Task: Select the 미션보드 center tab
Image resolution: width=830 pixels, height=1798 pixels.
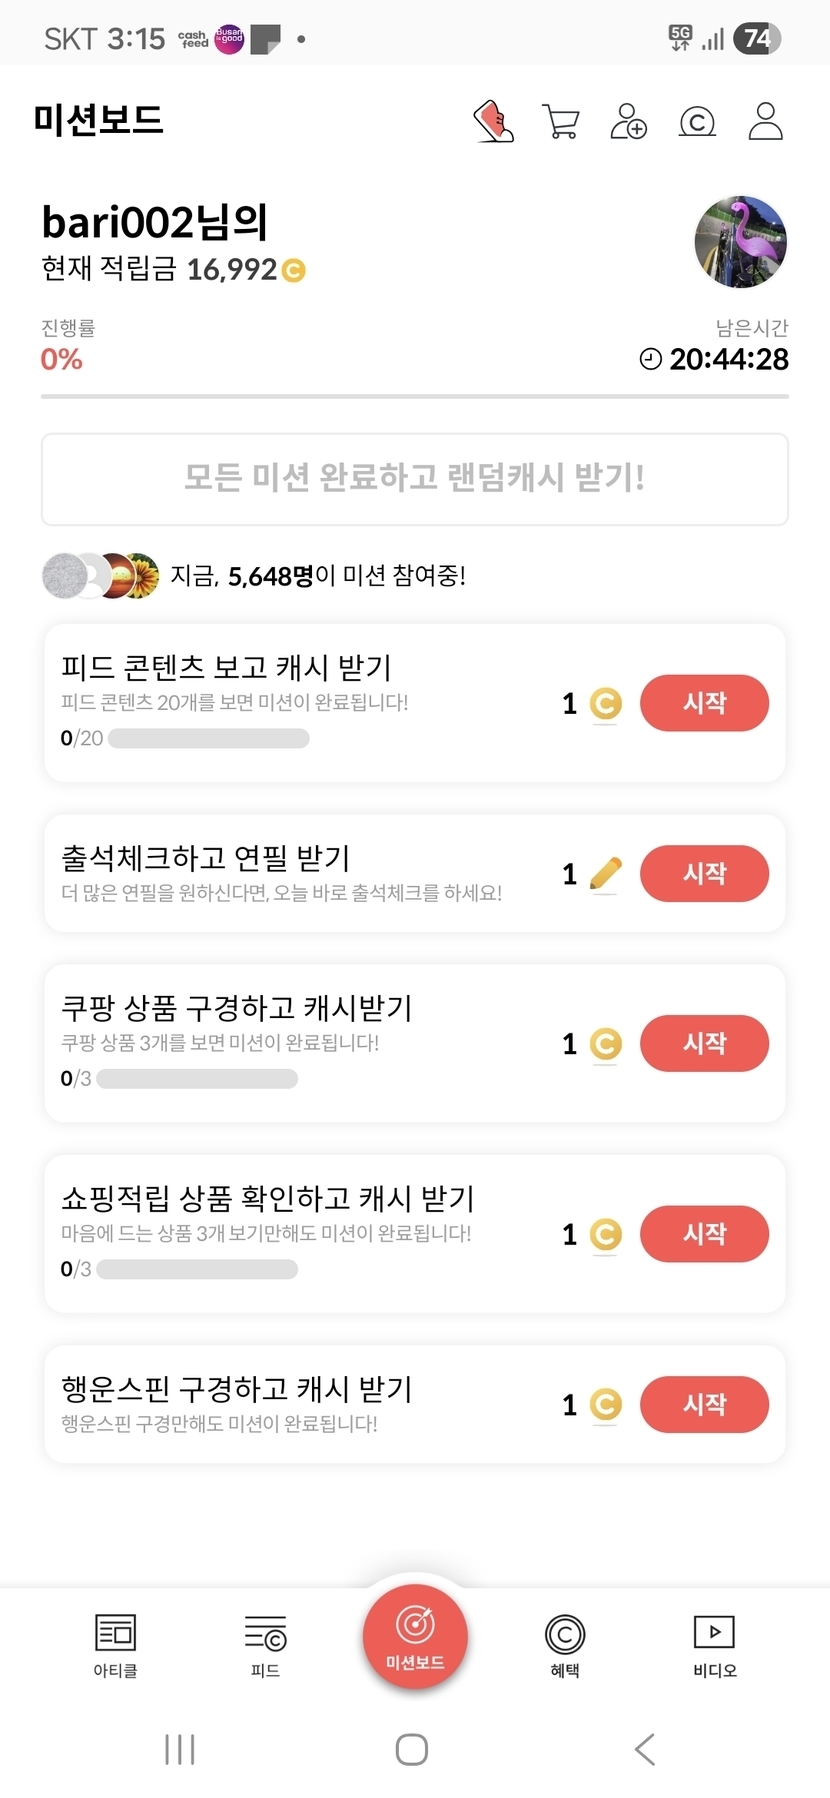Action: 415,1636
